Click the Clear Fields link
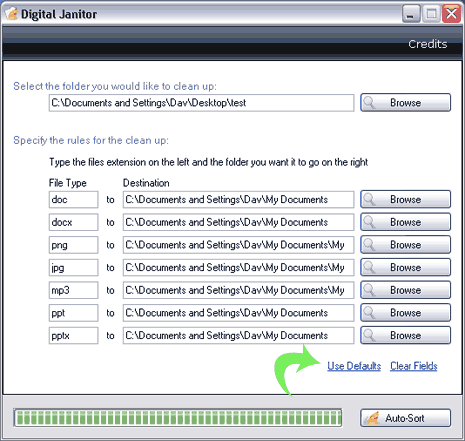This screenshot has height=441, width=465. coord(414,366)
